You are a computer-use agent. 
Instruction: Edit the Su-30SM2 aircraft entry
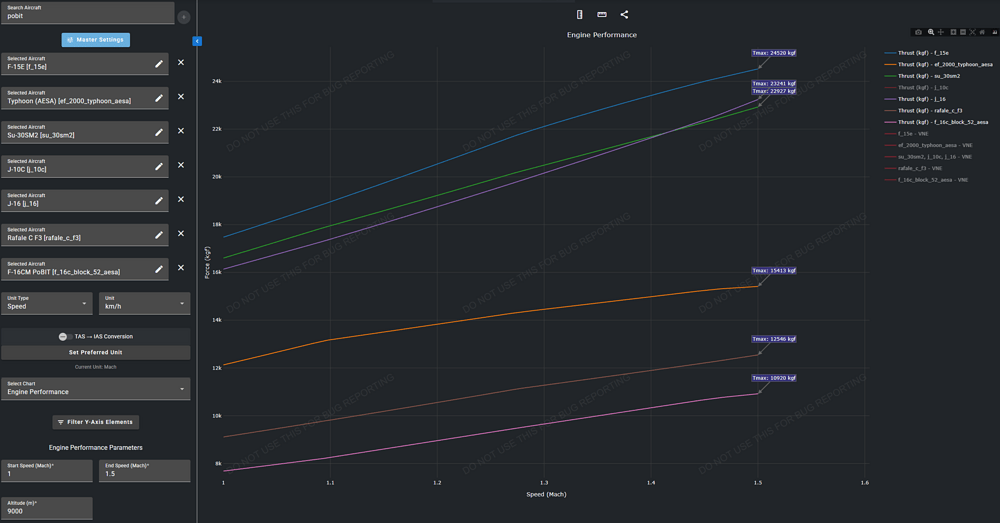pos(159,132)
